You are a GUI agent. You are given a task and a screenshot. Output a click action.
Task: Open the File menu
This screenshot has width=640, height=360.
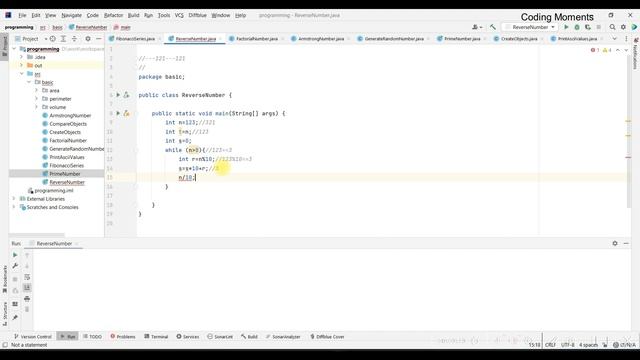22,15
